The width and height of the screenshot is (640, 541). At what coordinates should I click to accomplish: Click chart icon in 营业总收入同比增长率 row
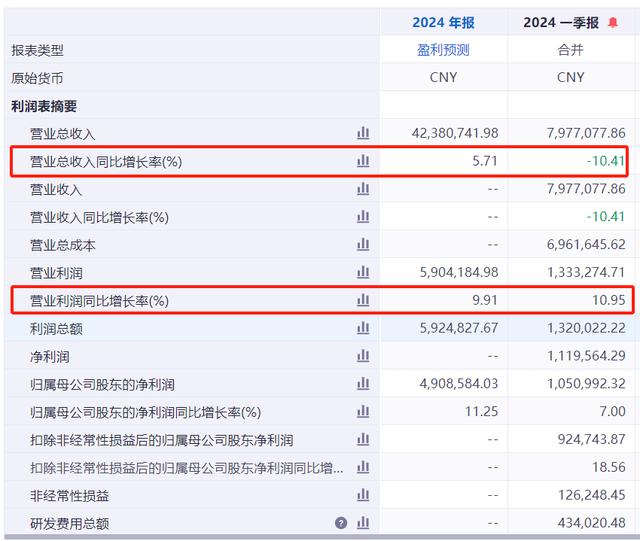click(x=363, y=161)
